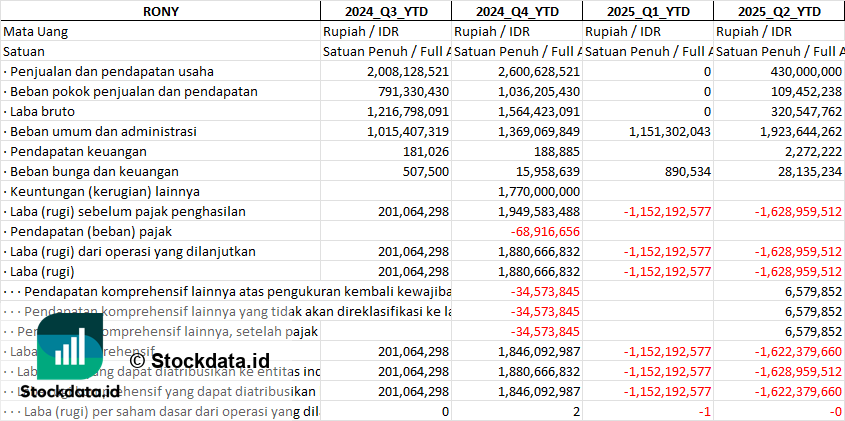The width and height of the screenshot is (845, 421).
Task: Click cell value 507,500
Action: click(x=426, y=171)
